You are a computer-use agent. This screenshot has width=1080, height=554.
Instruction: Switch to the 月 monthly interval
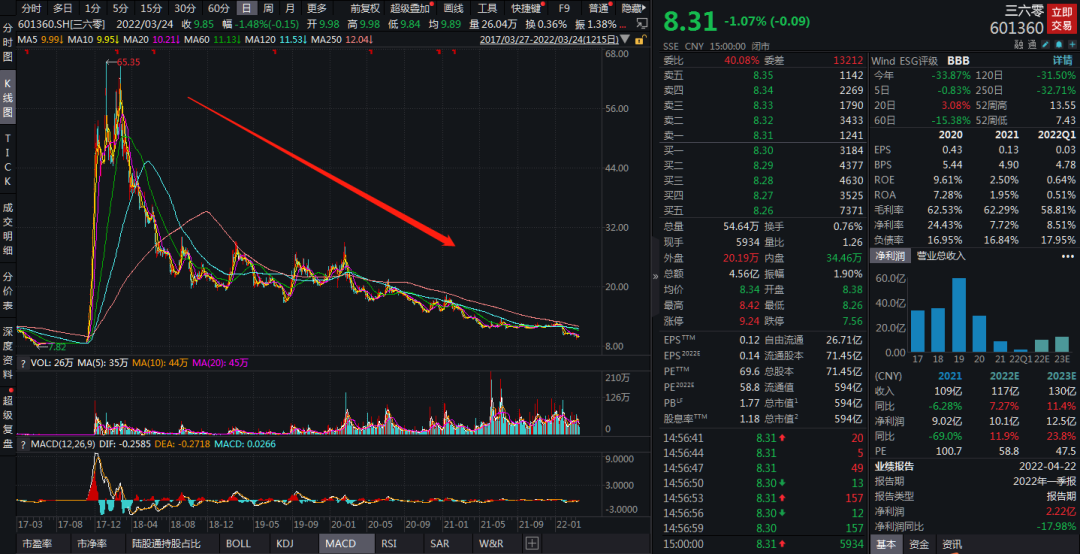pos(290,9)
